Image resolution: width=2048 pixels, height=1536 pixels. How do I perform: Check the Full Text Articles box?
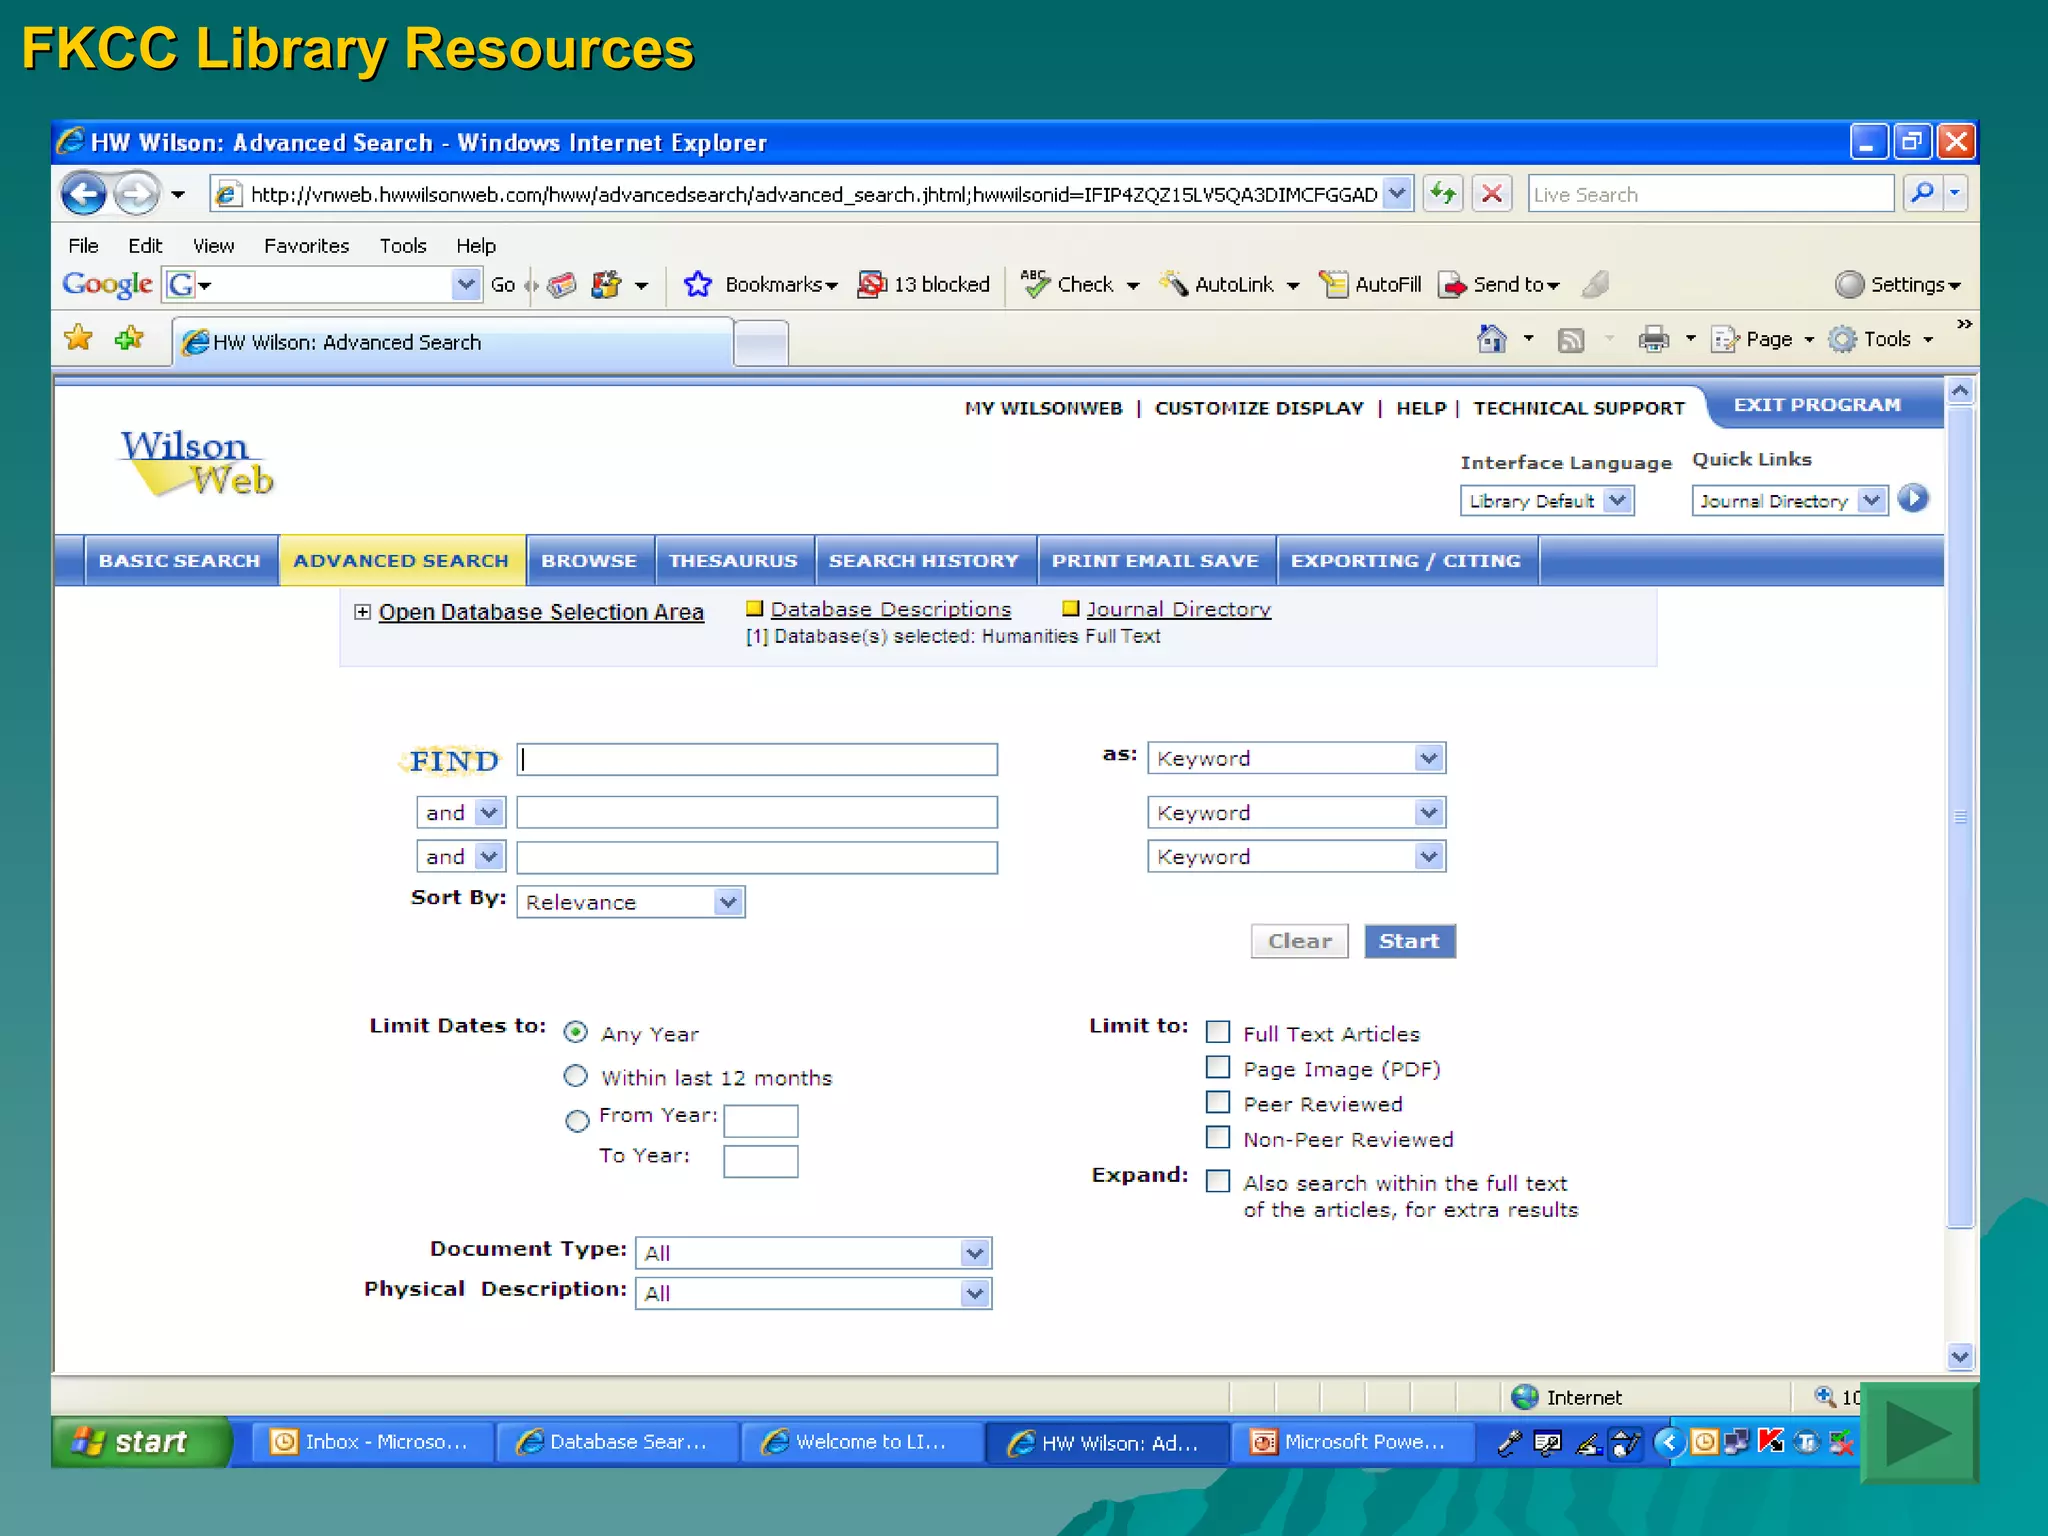[1218, 1032]
